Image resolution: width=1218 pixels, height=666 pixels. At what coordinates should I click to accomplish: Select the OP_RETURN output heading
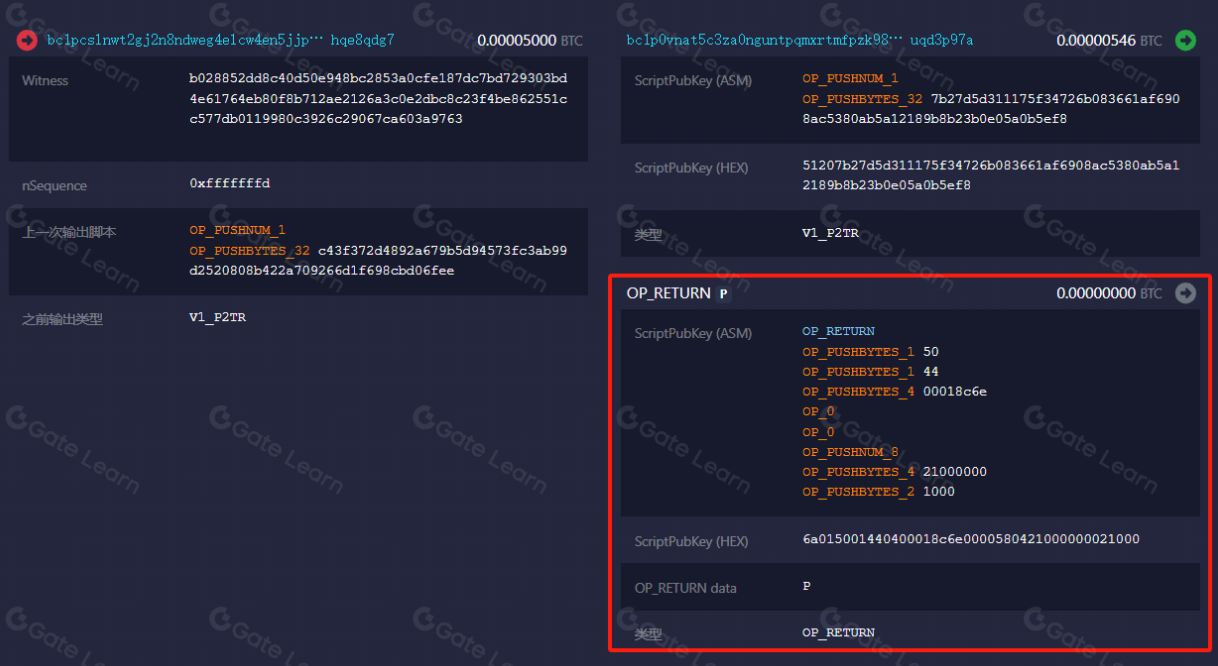668,293
